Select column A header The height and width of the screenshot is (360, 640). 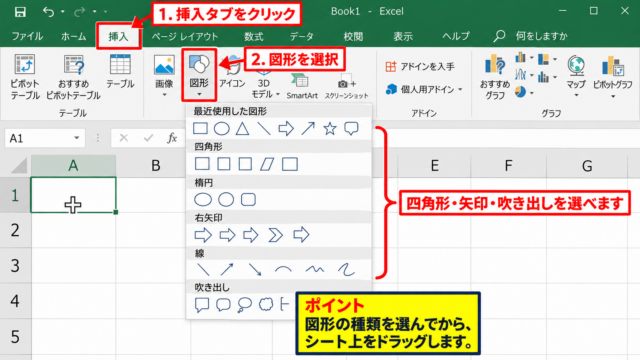click(73, 166)
